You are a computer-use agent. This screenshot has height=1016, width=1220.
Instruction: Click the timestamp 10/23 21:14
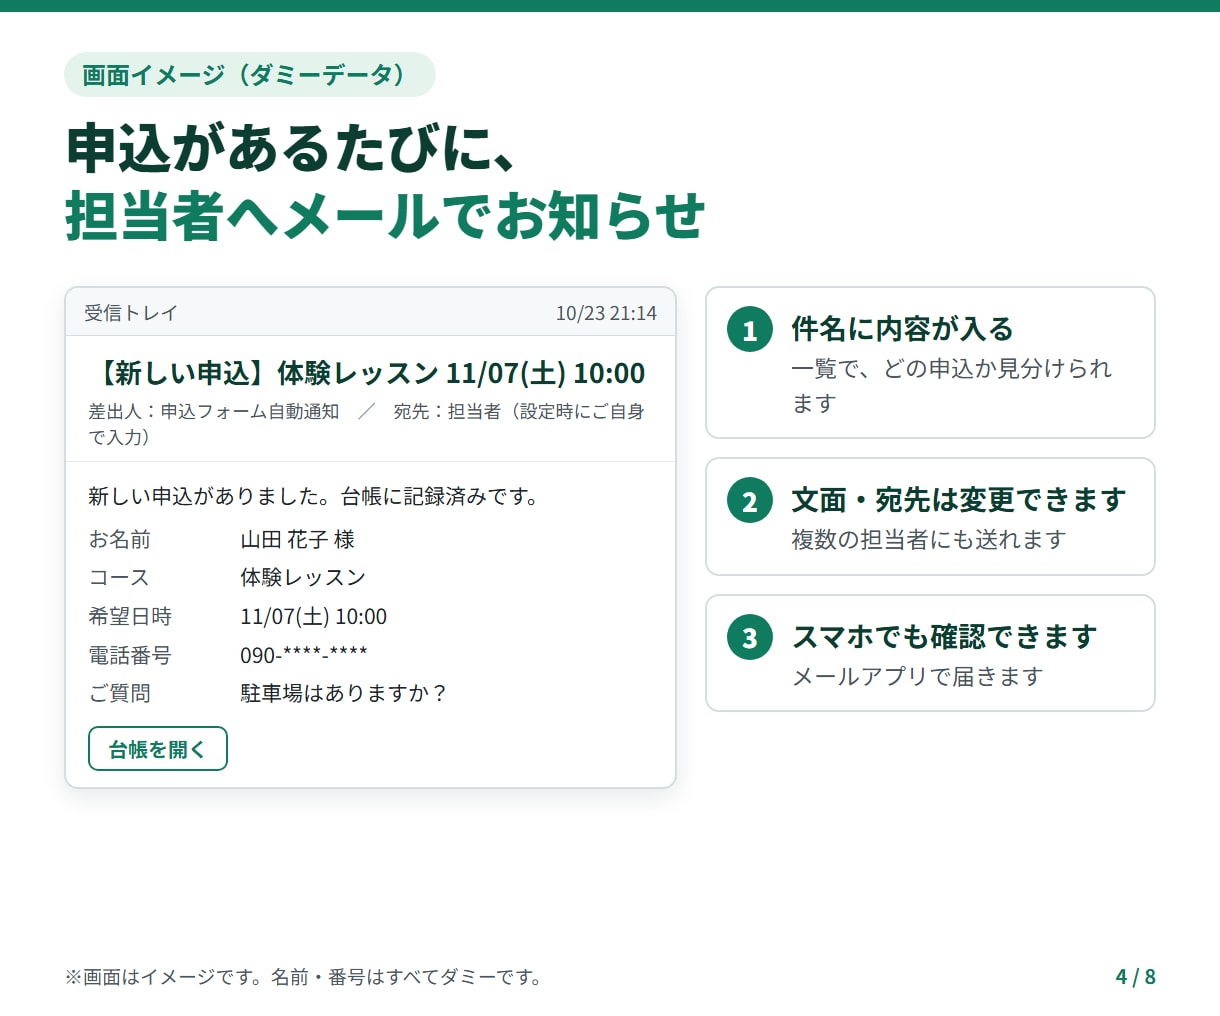pyautogui.click(x=606, y=313)
